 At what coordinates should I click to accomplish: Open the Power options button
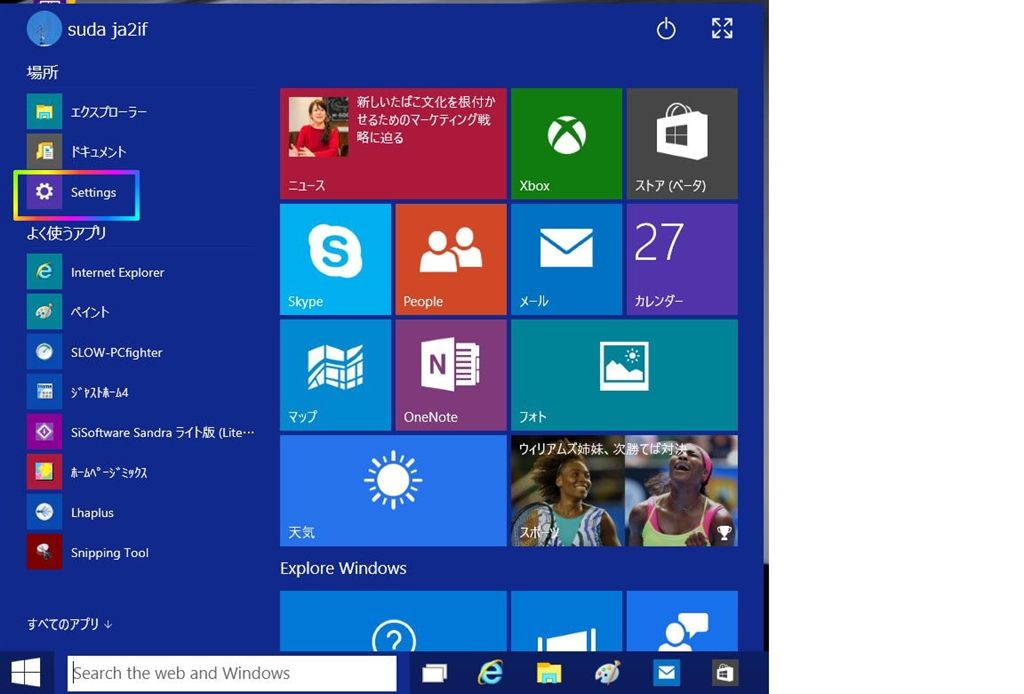click(665, 29)
